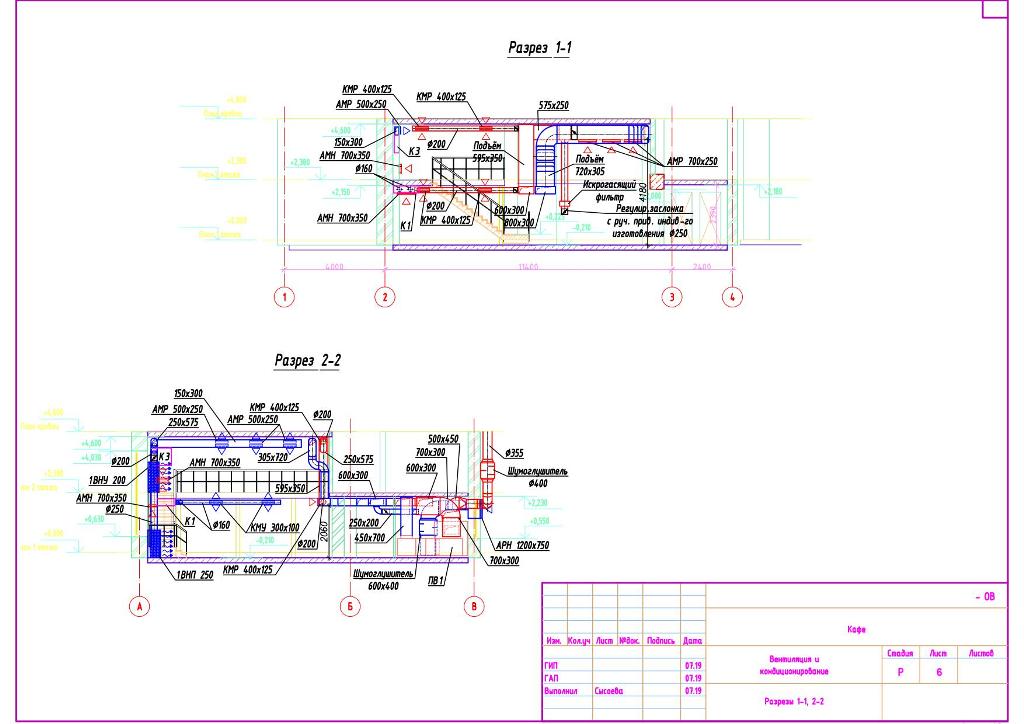Viewport: 1024px width, 724px height.
Task: Click the 'Кафе' project name in title block
Action: point(856,629)
